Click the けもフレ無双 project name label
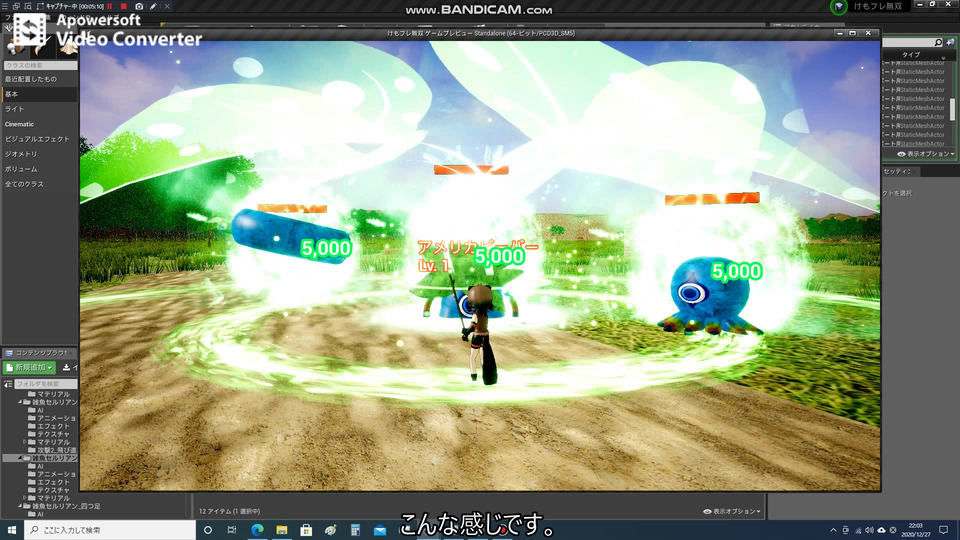960x540 pixels. point(878,6)
